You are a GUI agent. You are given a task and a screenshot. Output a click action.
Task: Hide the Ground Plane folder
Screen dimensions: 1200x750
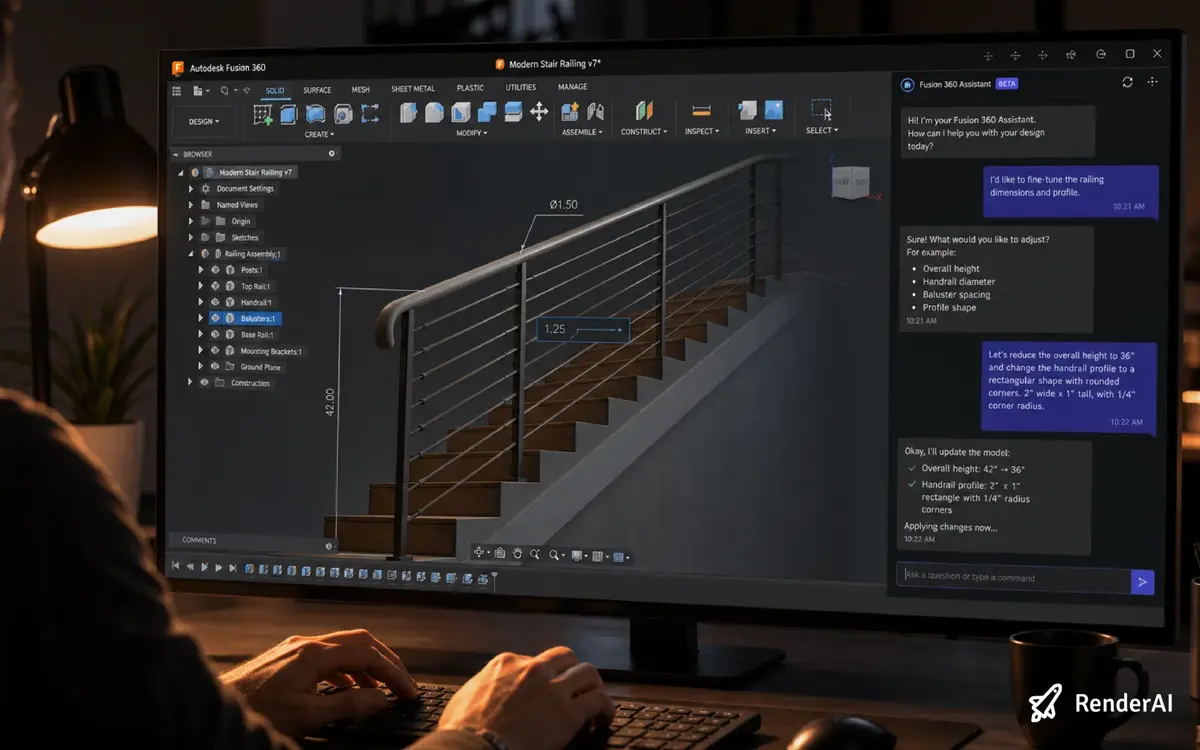[214, 367]
